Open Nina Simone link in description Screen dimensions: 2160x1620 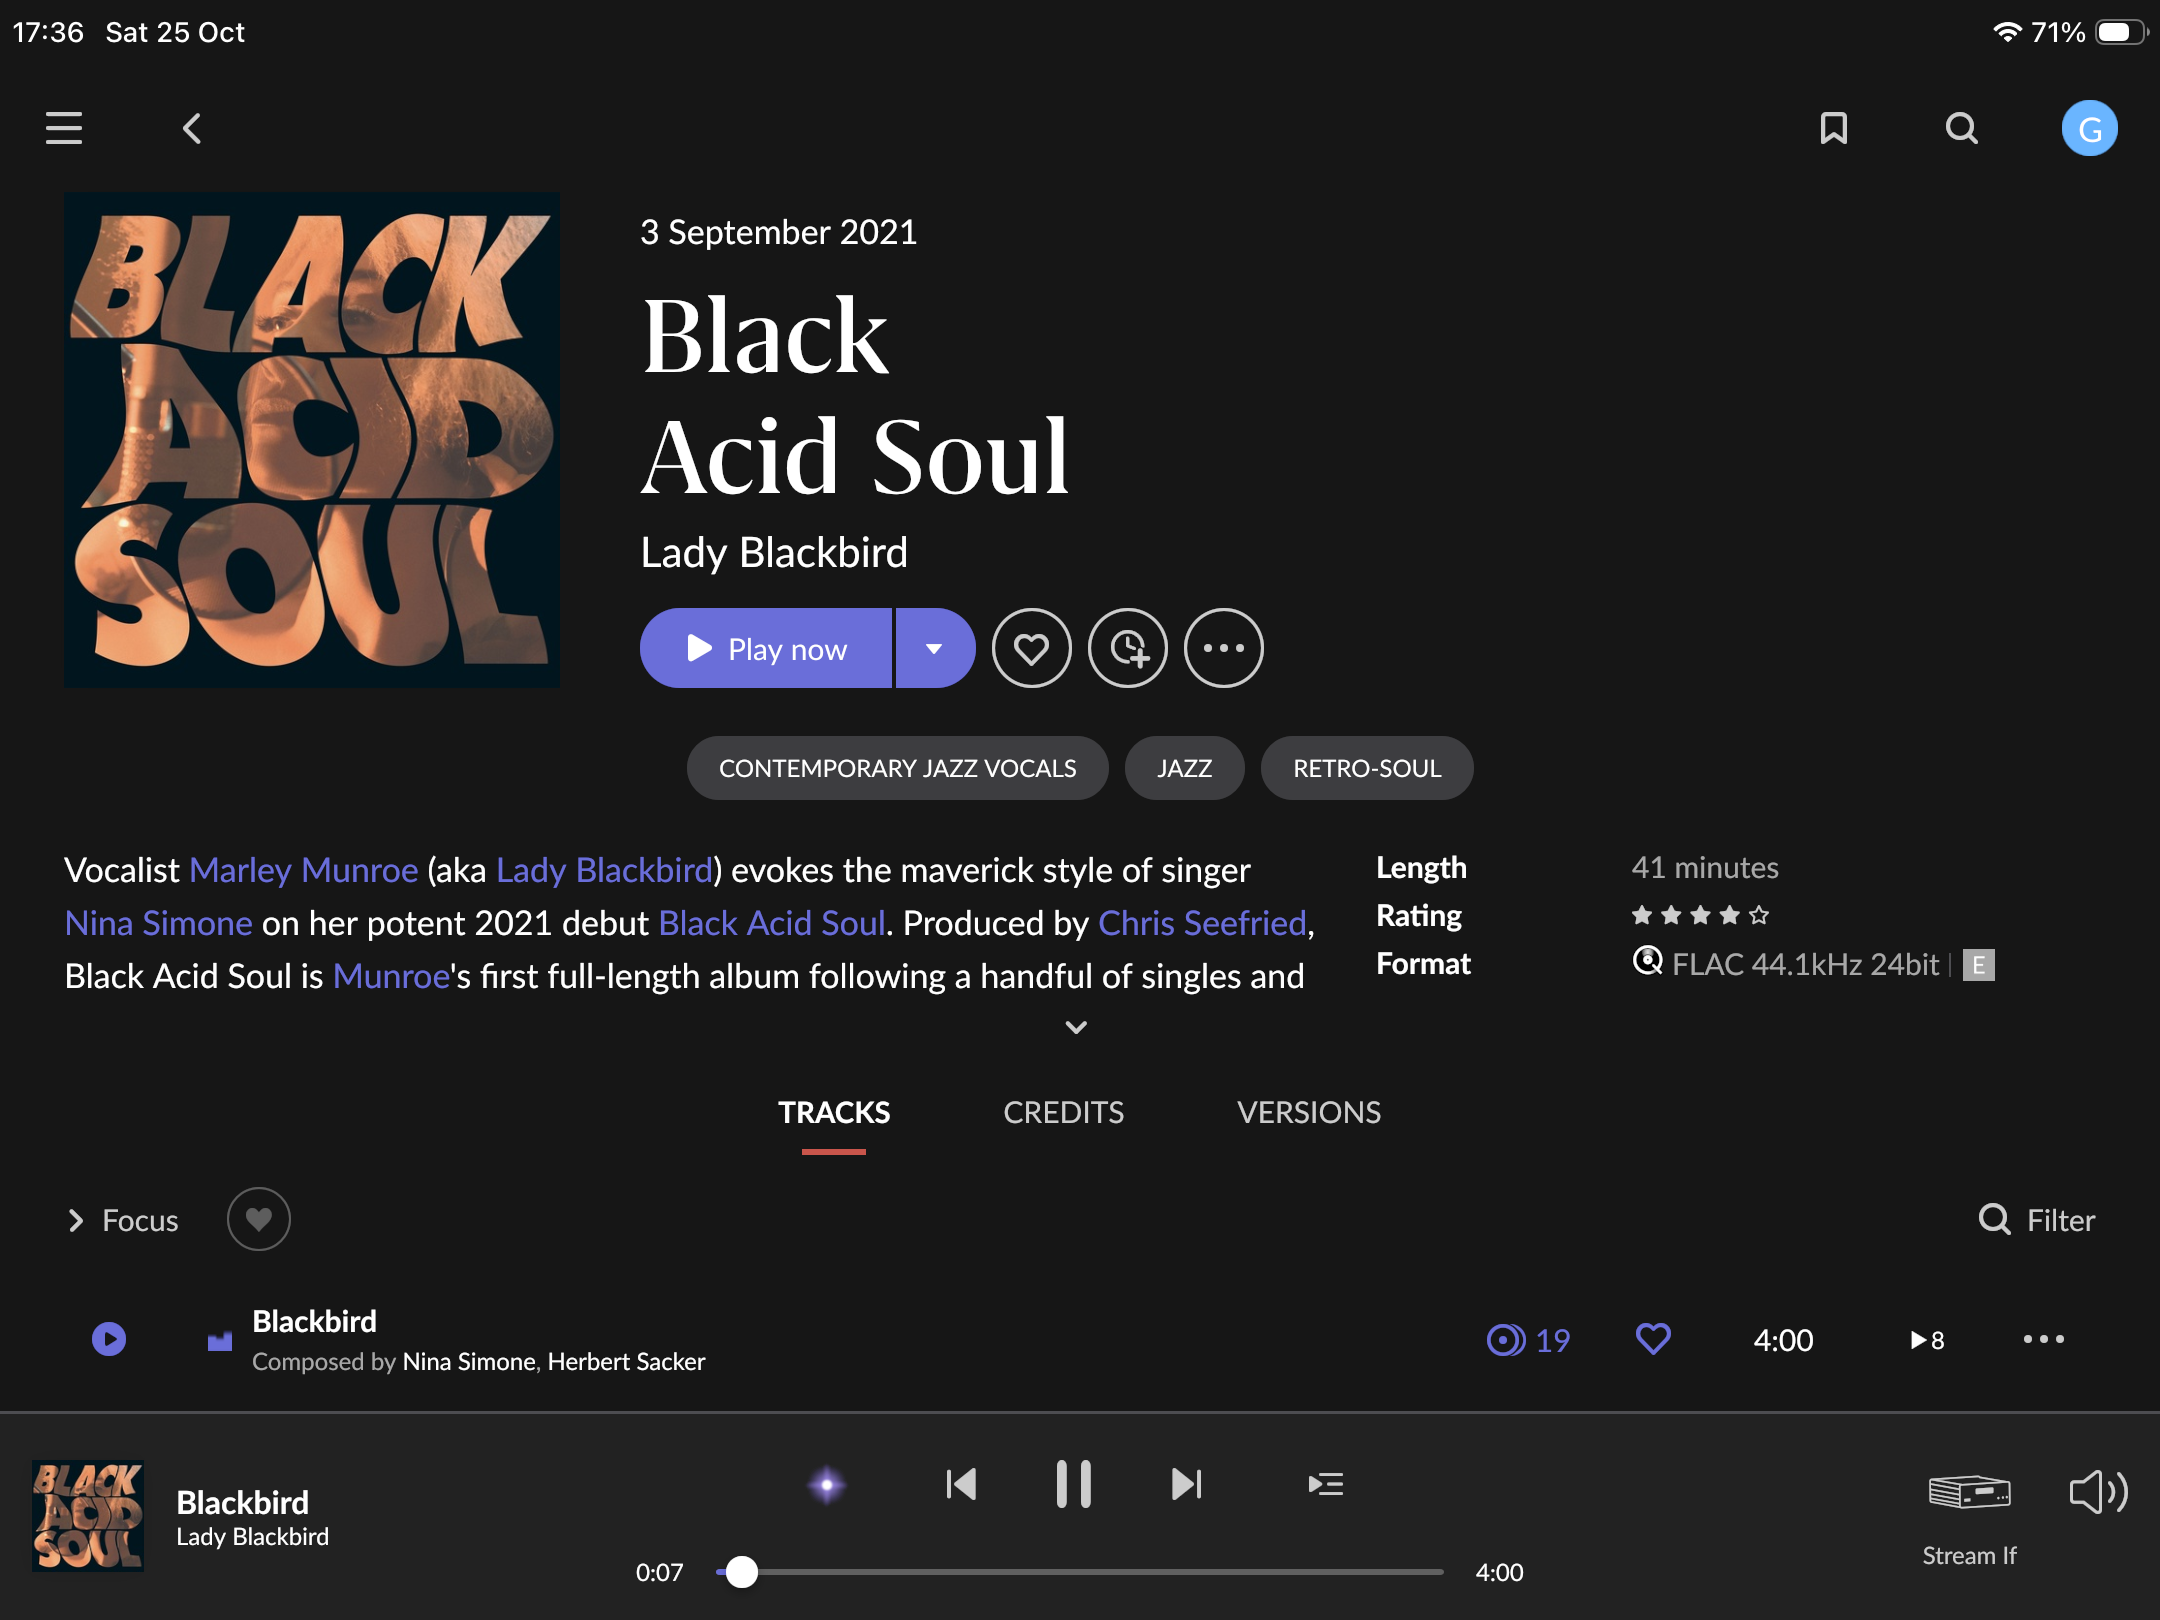coord(158,923)
